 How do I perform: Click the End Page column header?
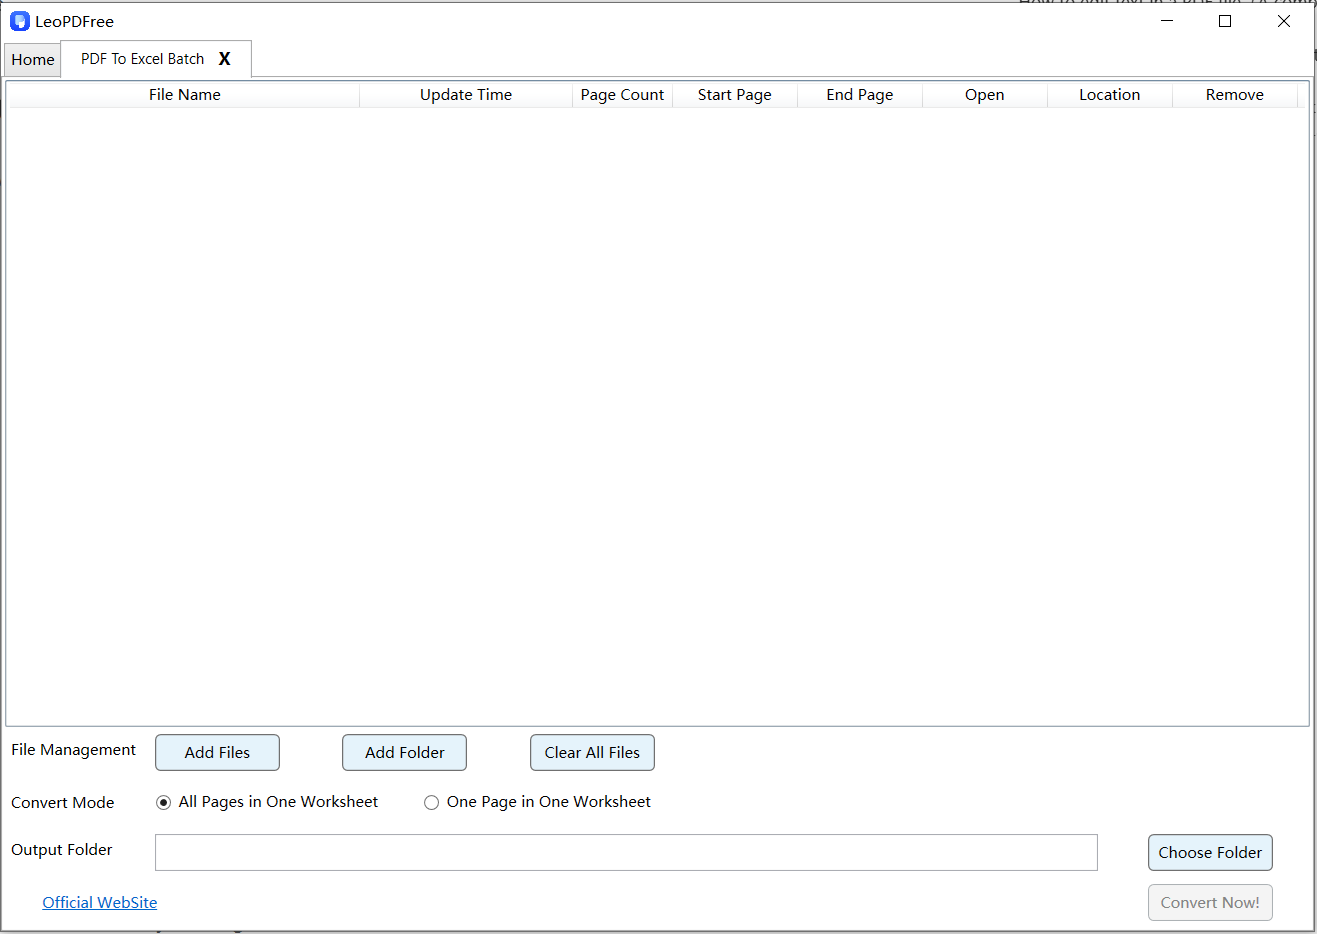pos(859,94)
